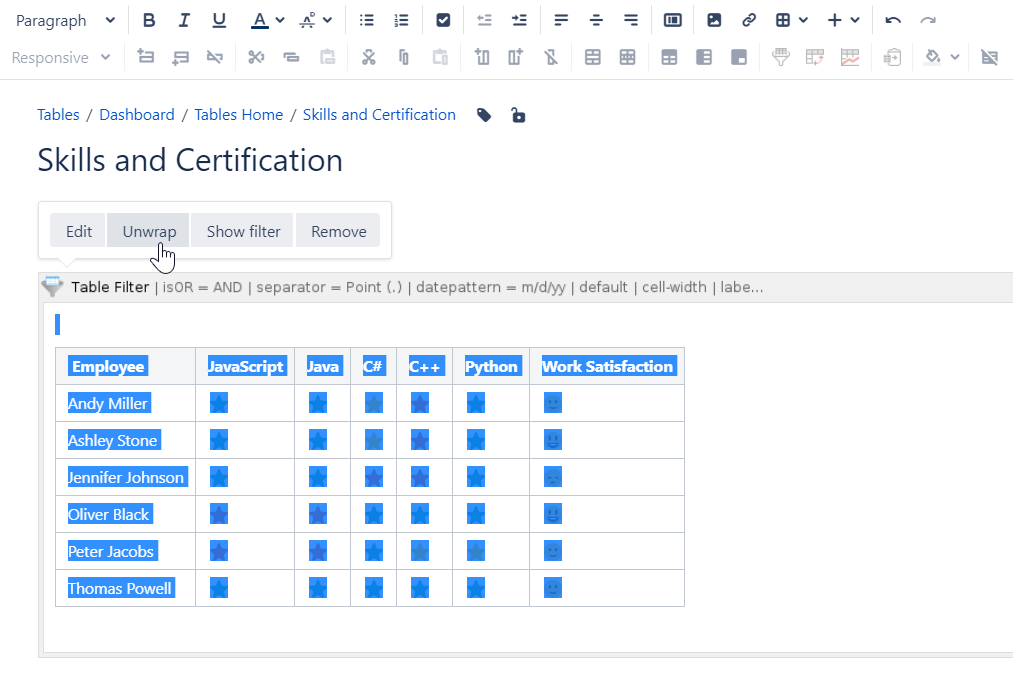The width and height of the screenshot is (1013, 681).
Task: Insert an image or file
Action: pos(714,20)
